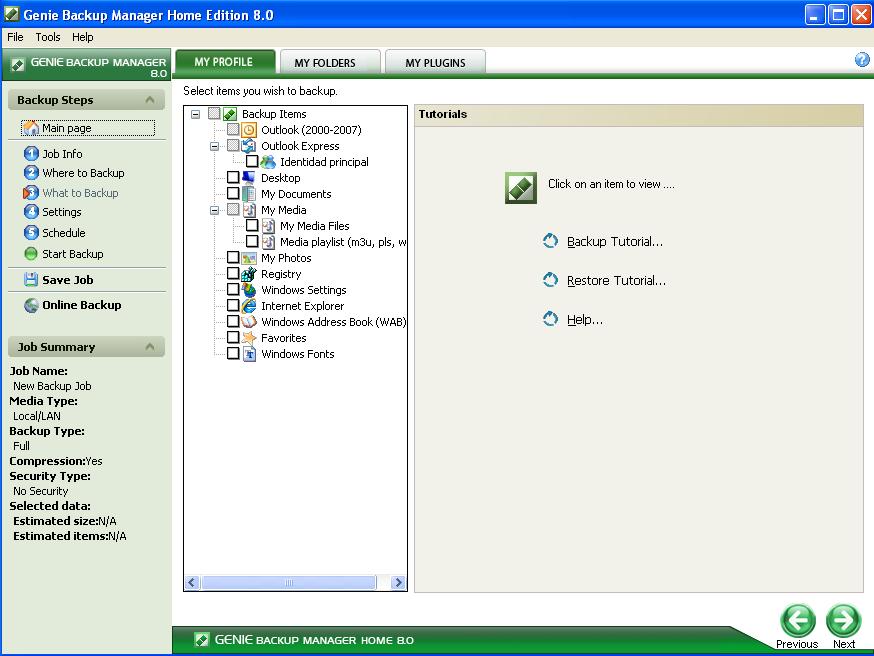Switch to the My Plugins tab

click(435, 62)
